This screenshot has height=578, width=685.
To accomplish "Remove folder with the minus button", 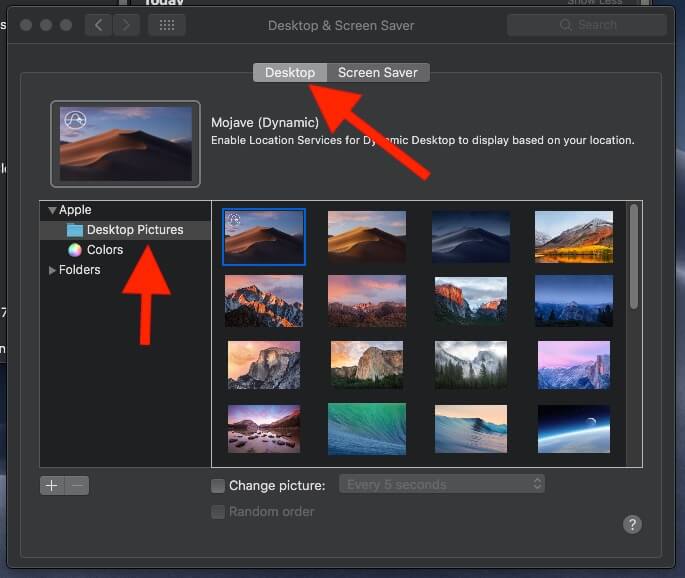I will [77, 485].
